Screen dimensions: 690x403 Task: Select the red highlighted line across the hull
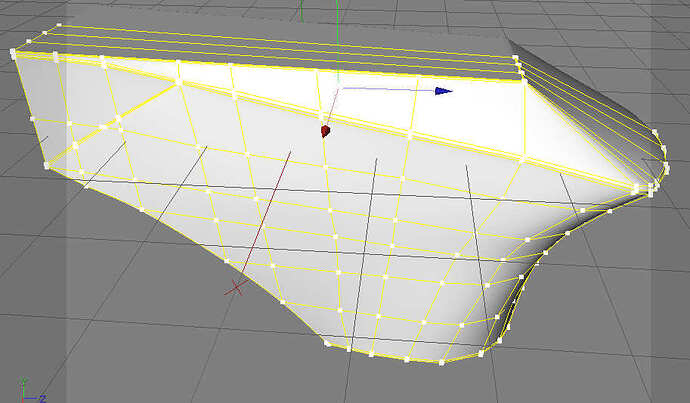tap(266, 212)
